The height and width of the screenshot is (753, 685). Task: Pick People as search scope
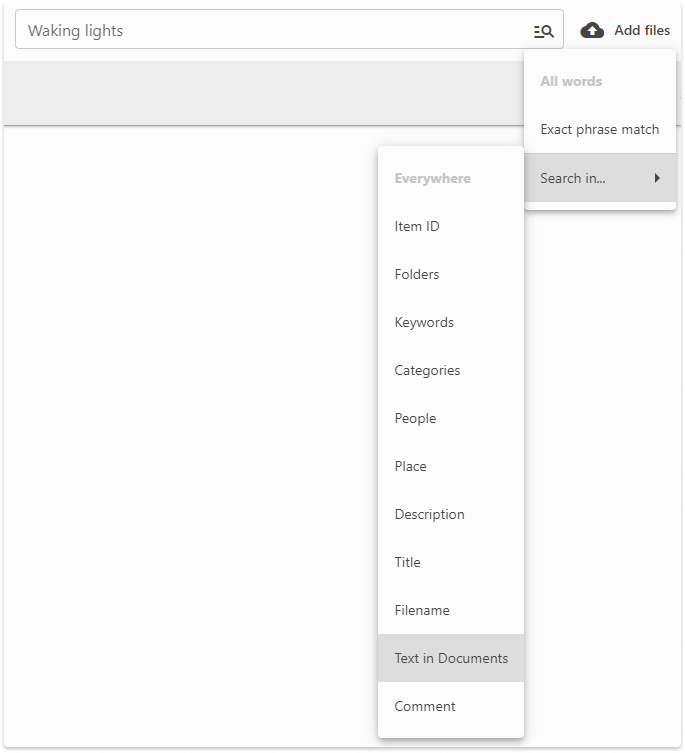(415, 418)
